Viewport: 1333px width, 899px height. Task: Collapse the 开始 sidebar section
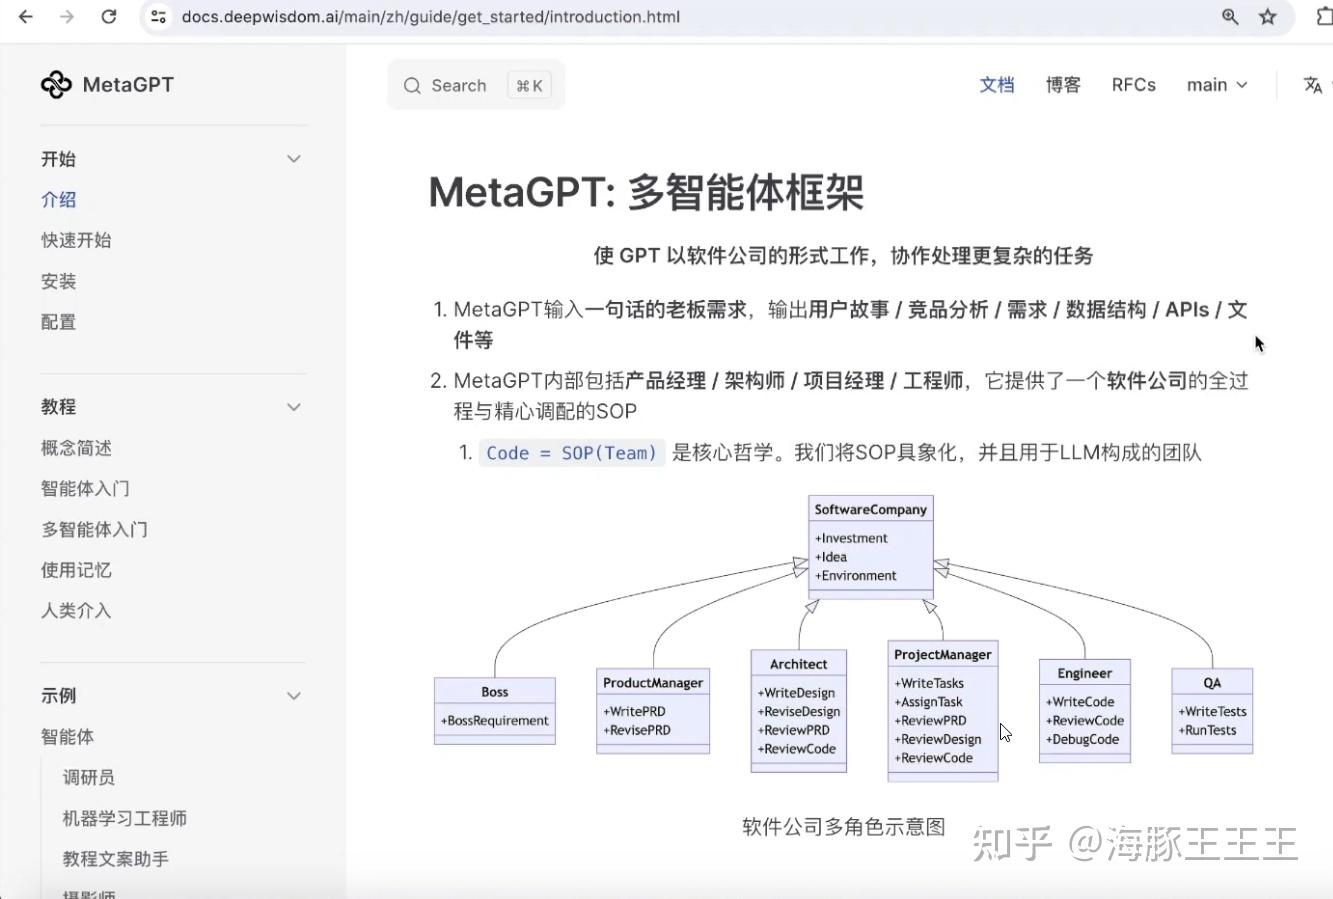pyautogui.click(x=293, y=158)
